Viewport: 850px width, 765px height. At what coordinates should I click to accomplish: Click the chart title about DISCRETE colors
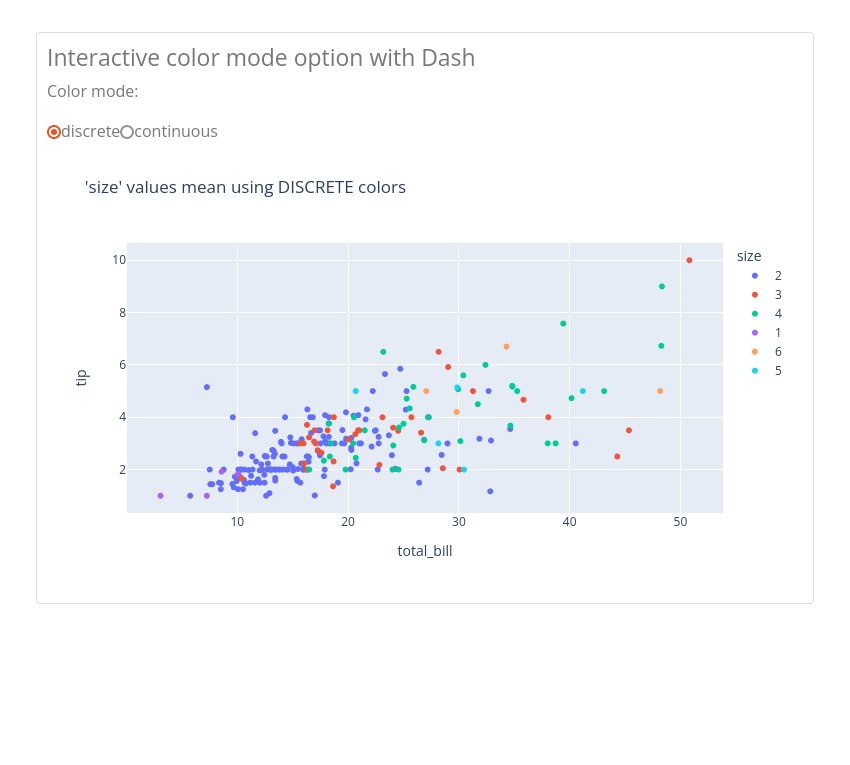click(x=245, y=187)
